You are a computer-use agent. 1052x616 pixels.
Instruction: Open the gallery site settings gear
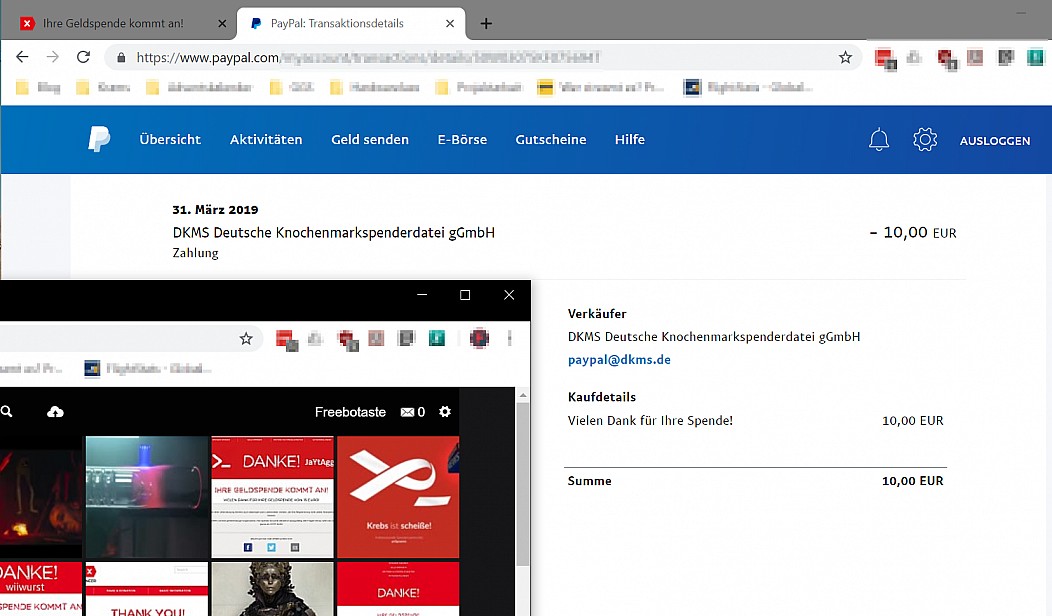coord(445,412)
